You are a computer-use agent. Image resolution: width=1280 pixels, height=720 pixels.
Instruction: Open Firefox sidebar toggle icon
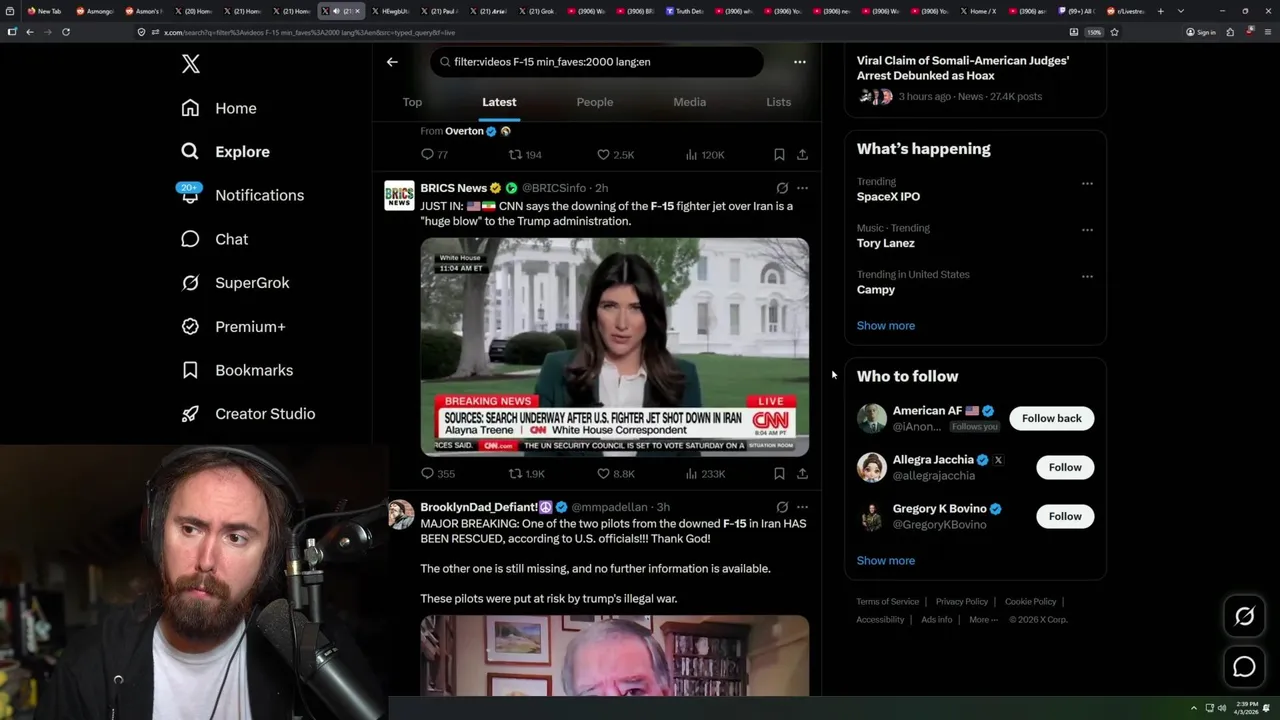[12, 32]
